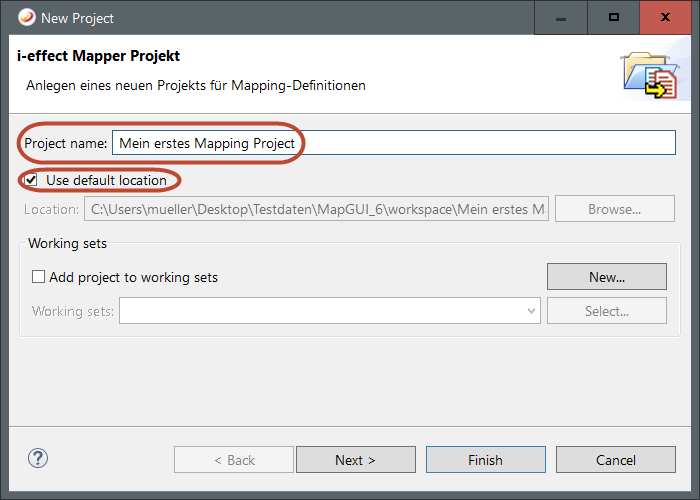Image resolution: width=700 pixels, height=500 pixels.
Task: Click the New Project title bar text
Action: click(79, 18)
